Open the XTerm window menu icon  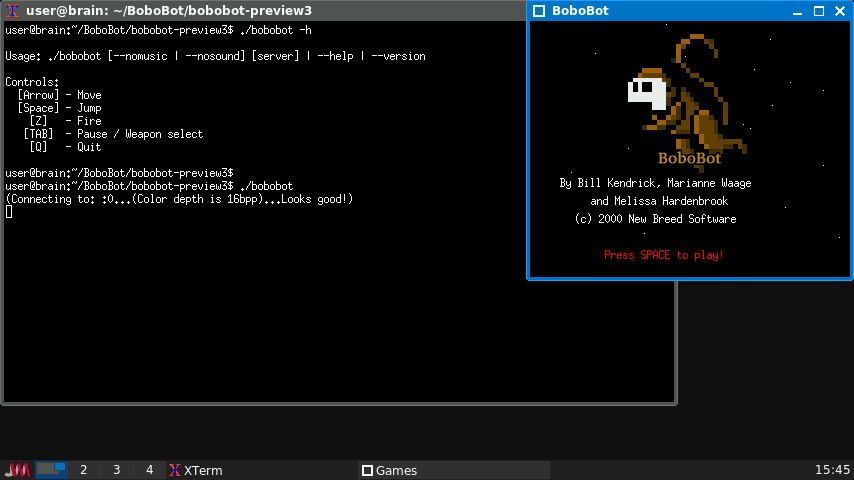(x=13, y=11)
